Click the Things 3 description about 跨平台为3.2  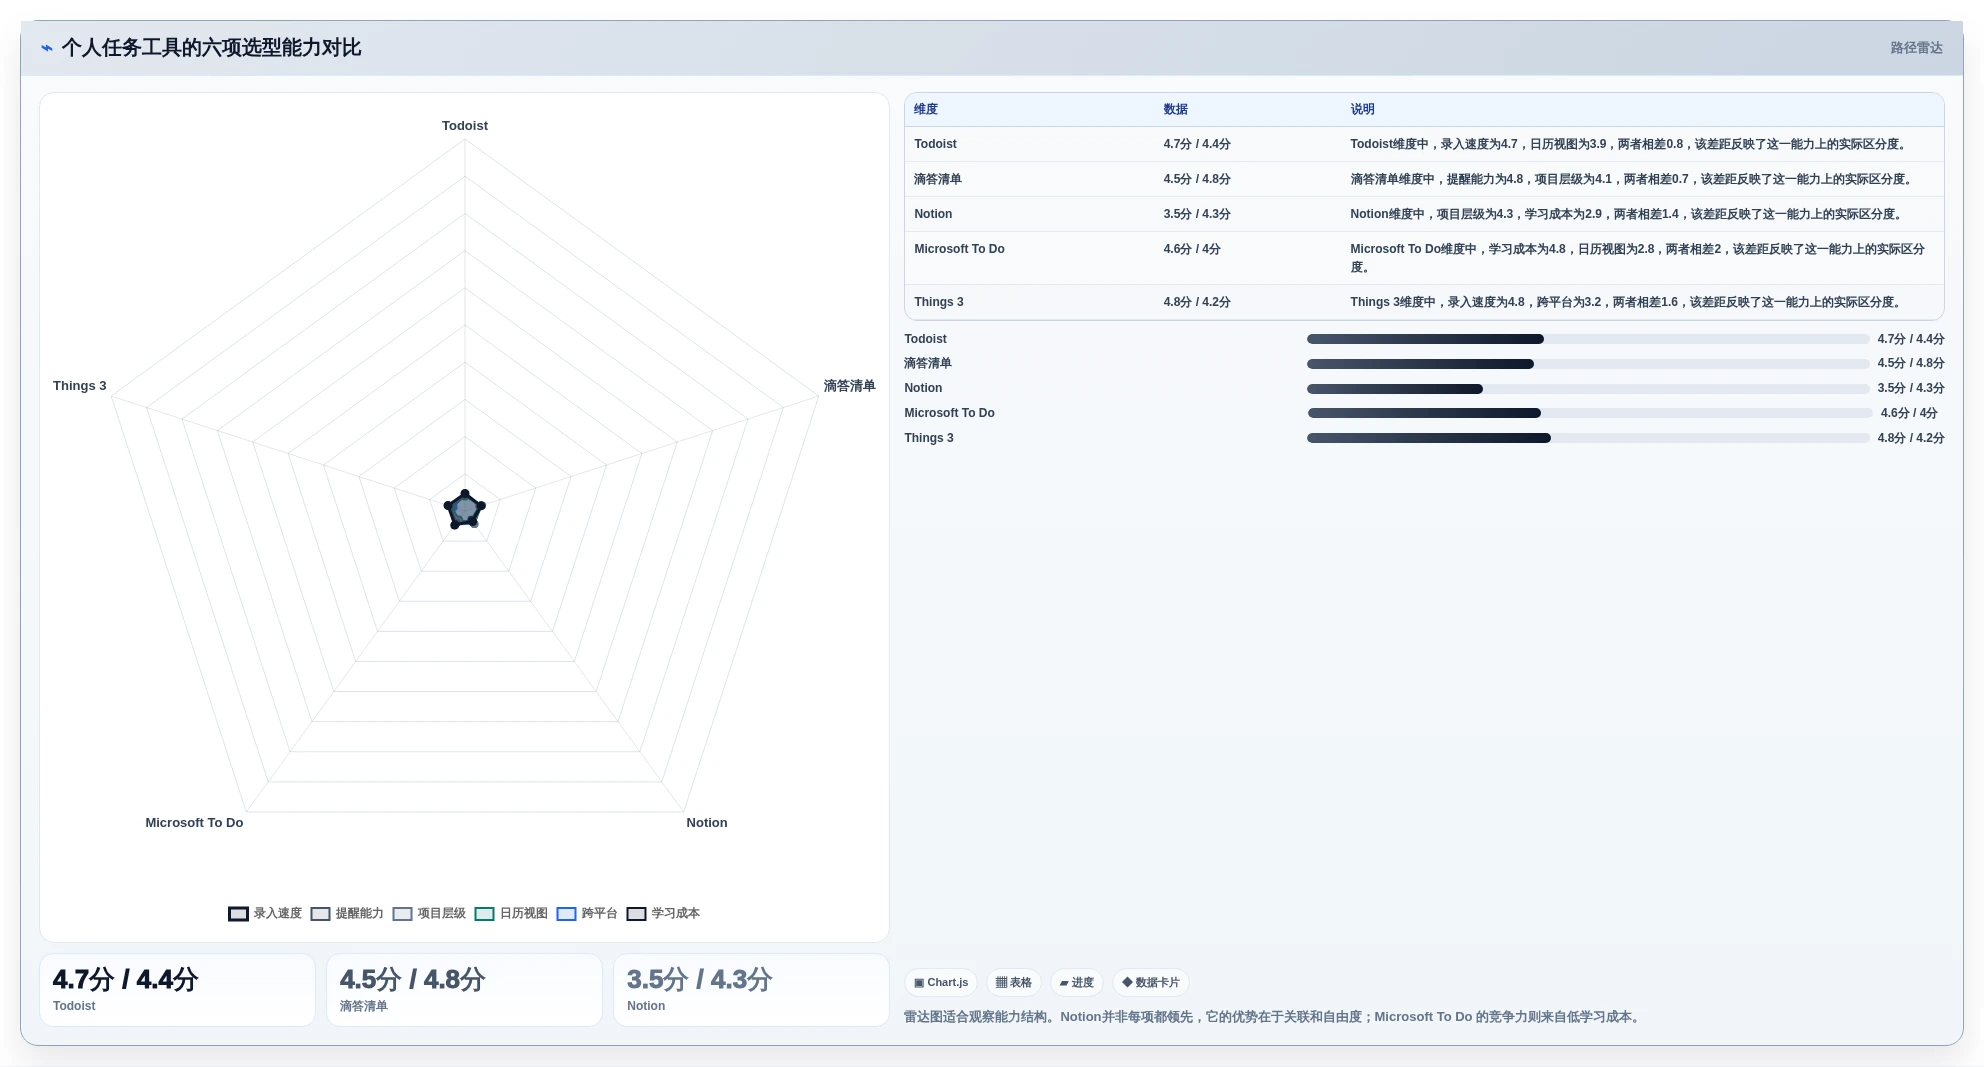click(x=1628, y=302)
